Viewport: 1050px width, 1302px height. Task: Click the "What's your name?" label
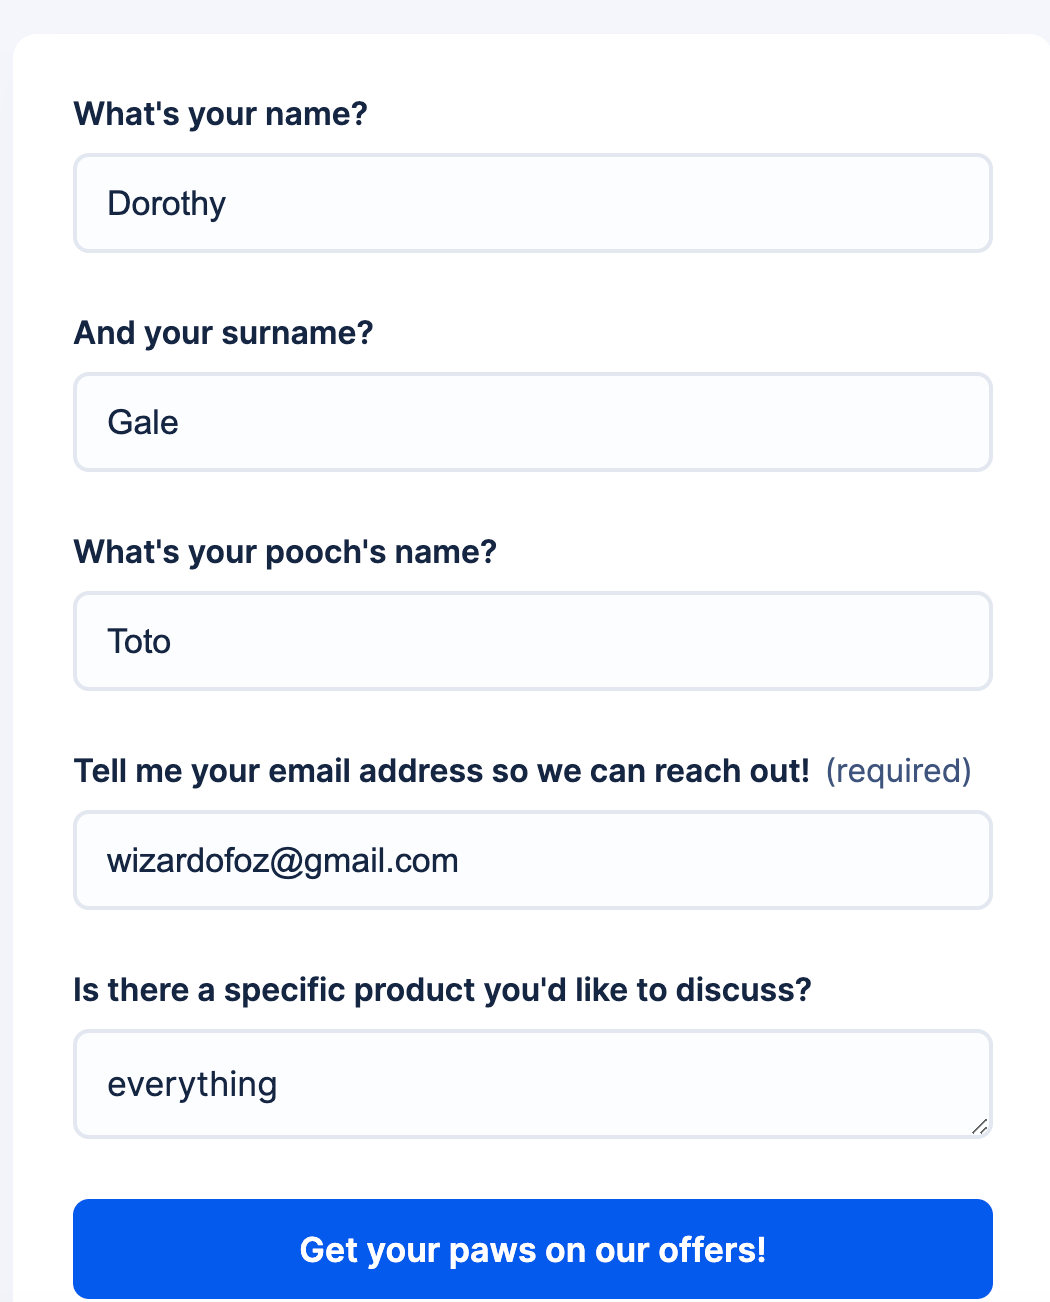coord(221,114)
